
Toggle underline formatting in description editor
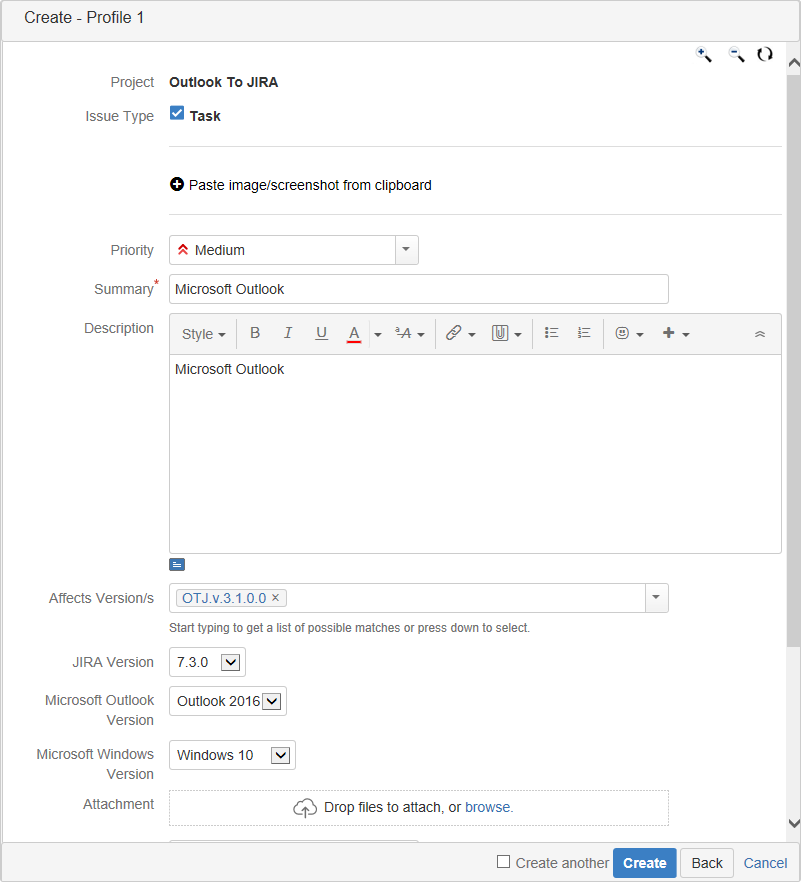click(x=321, y=333)
